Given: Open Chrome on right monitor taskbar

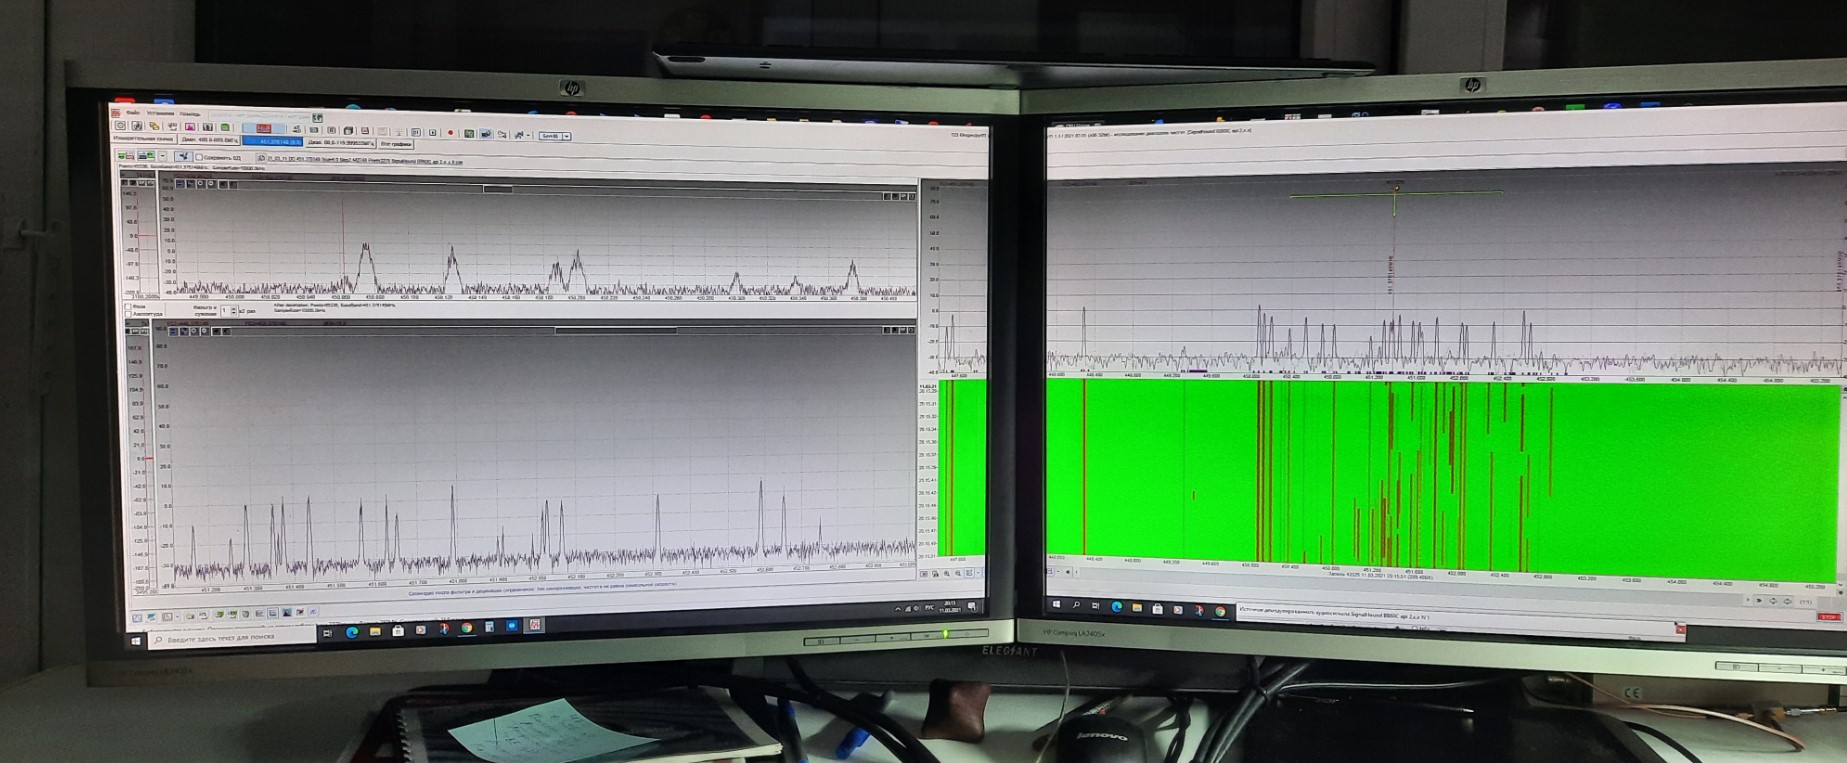Looking at the screenshot, I should pos(1220,611).
